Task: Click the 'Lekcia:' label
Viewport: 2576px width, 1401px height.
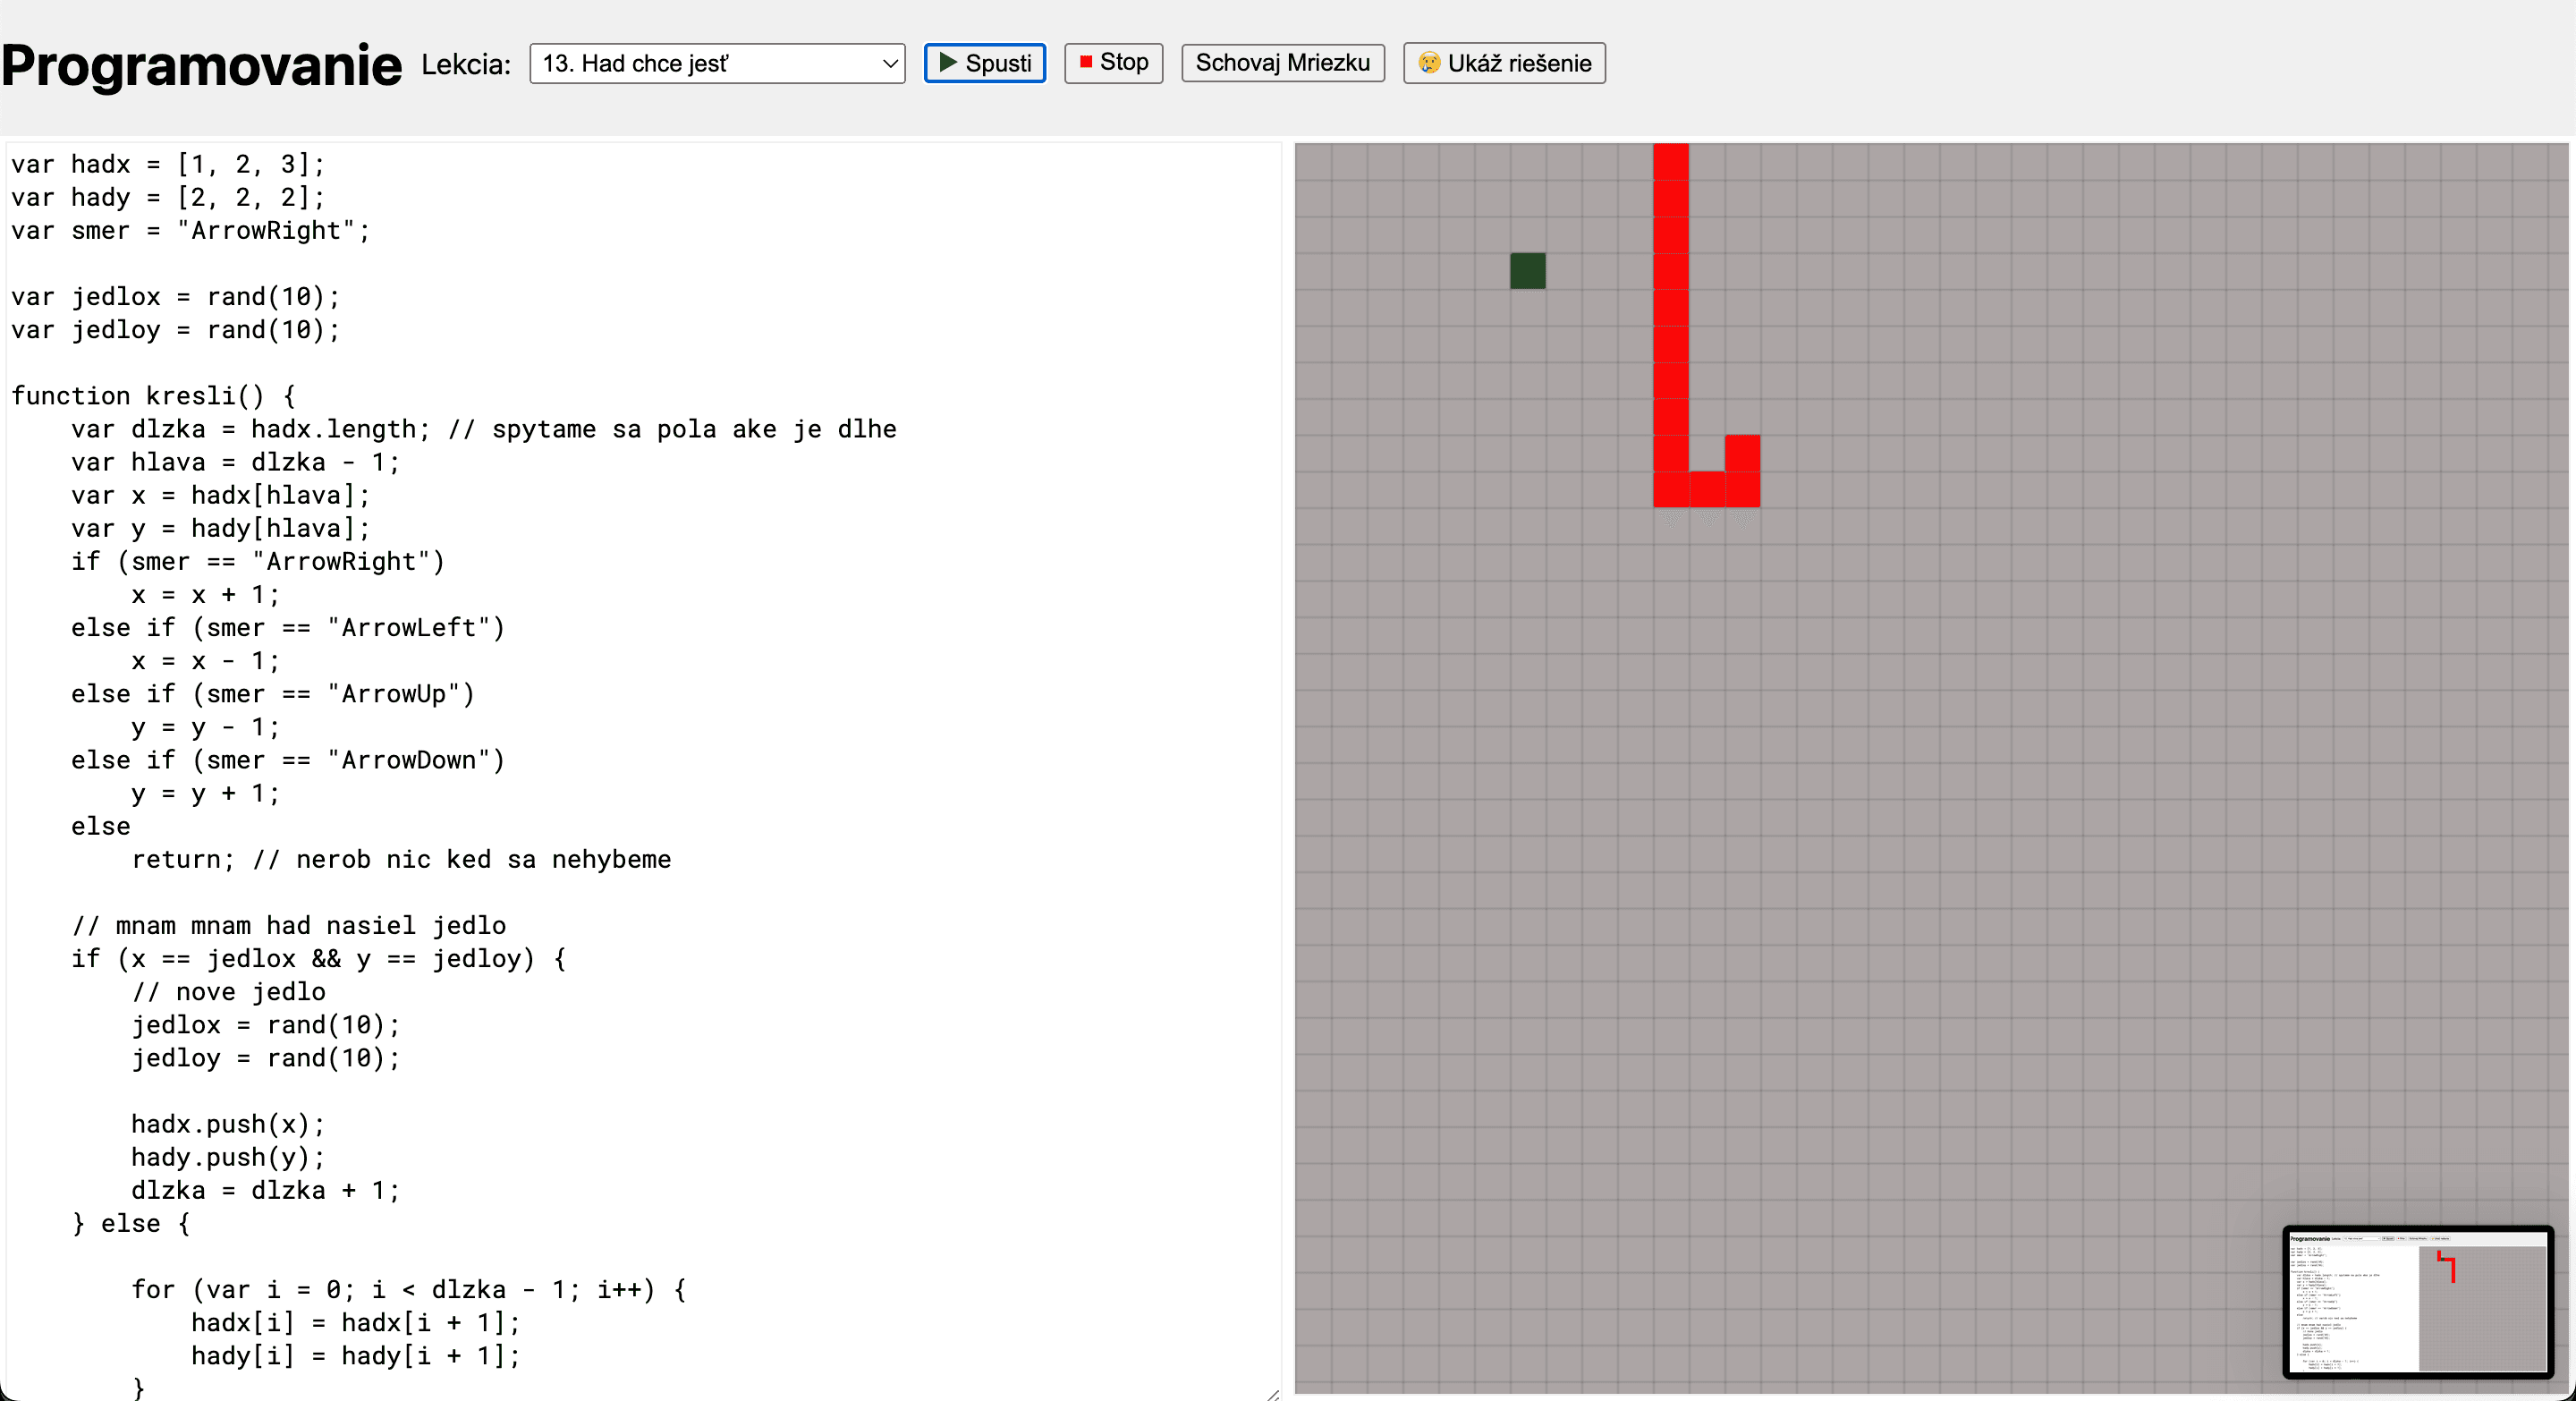Action: coord(466,64)
